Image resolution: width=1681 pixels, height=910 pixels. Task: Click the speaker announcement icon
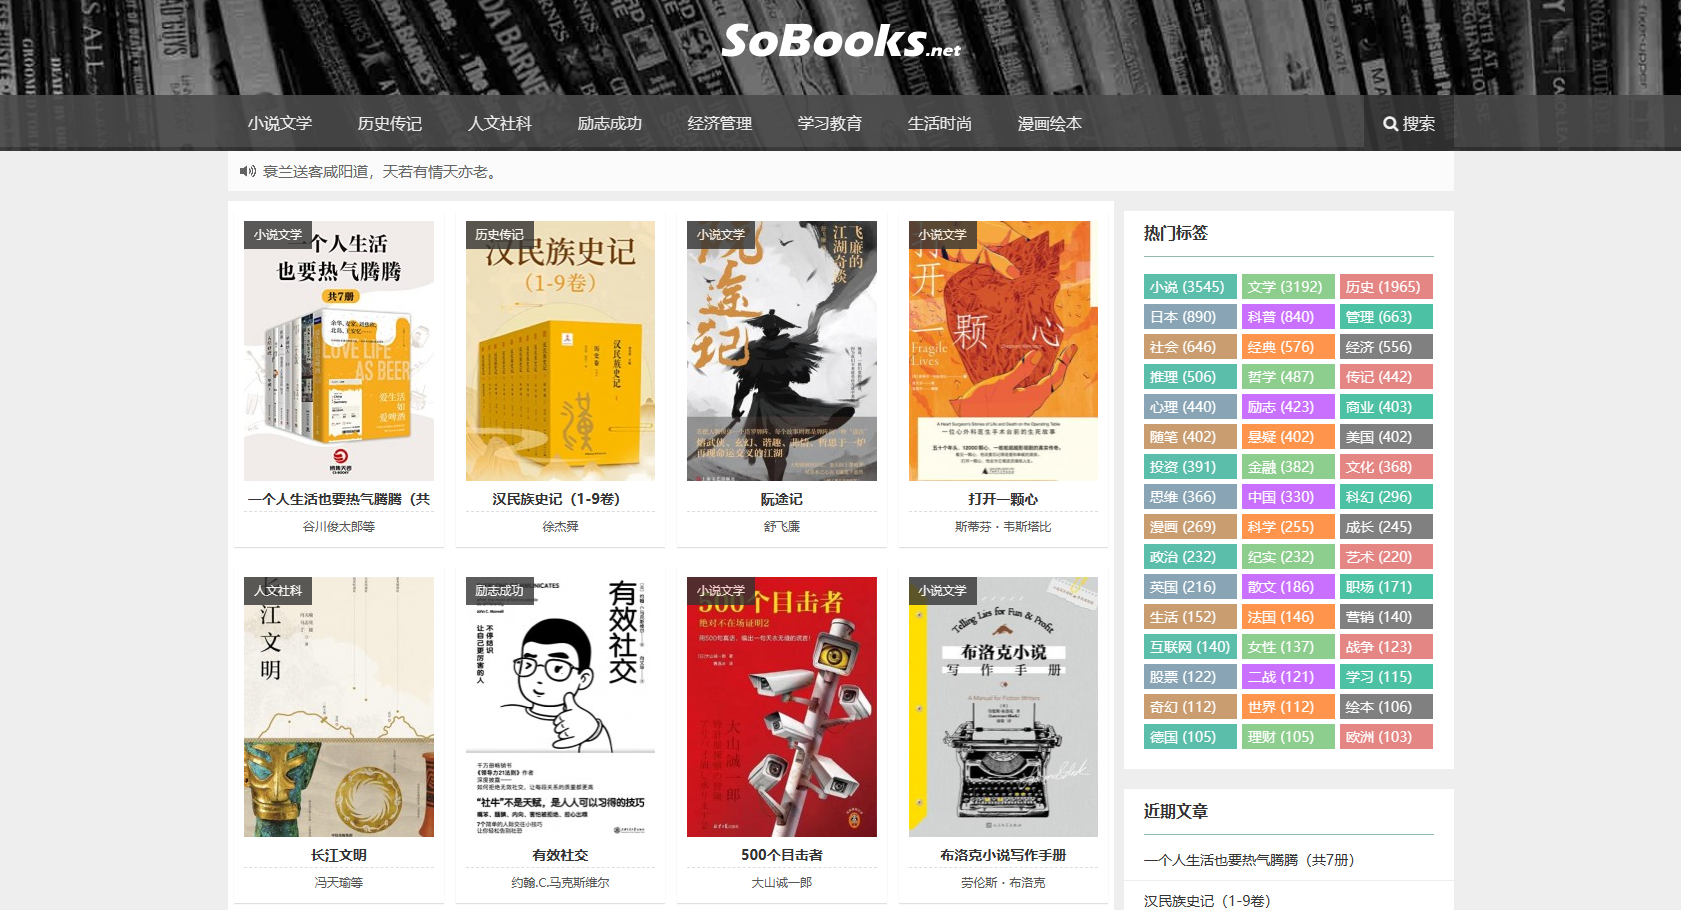247,172
